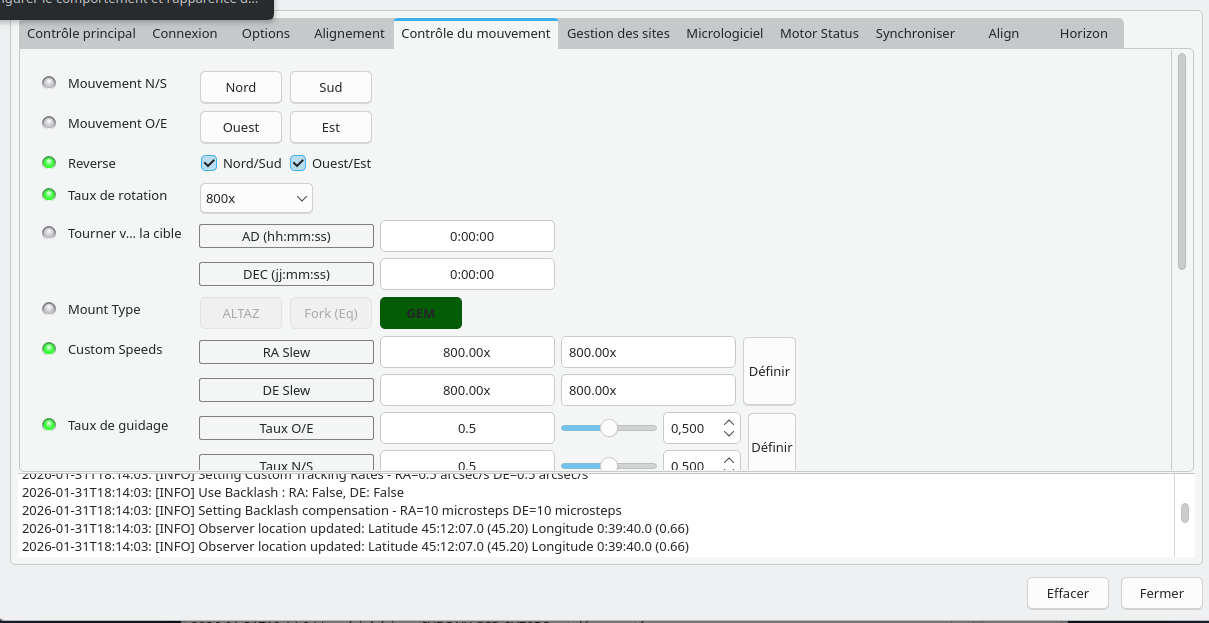Decrease the Taux O/E spinbox value

(729, 435)
